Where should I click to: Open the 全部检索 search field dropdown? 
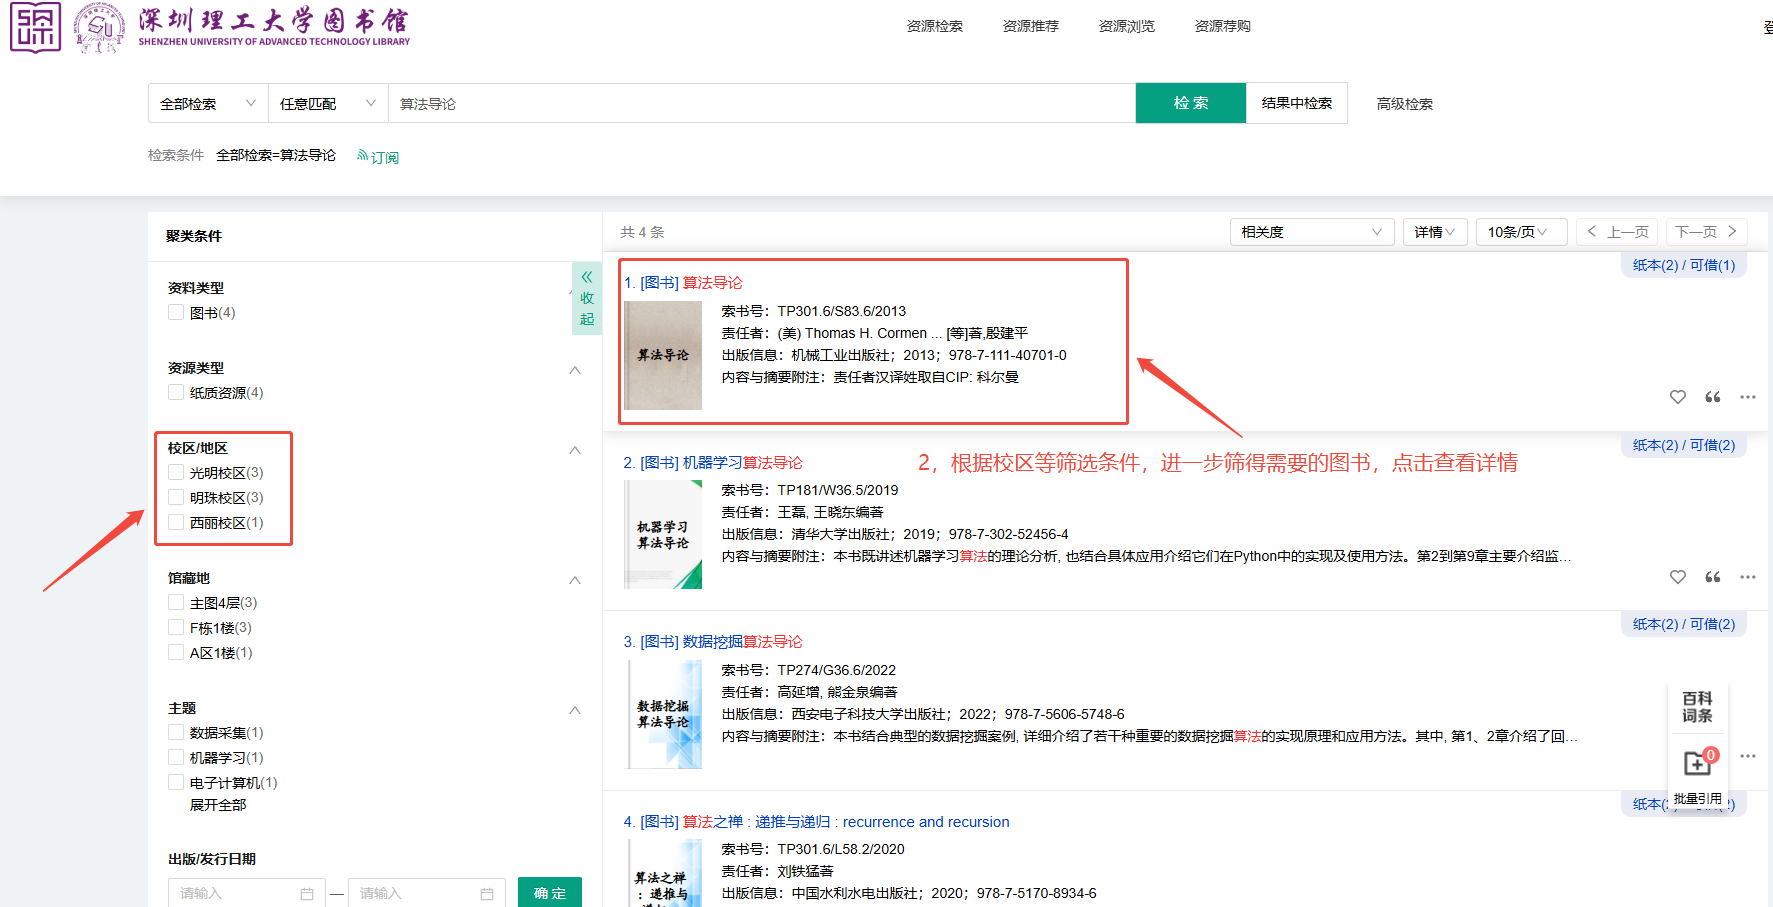[x=208, y=104]
